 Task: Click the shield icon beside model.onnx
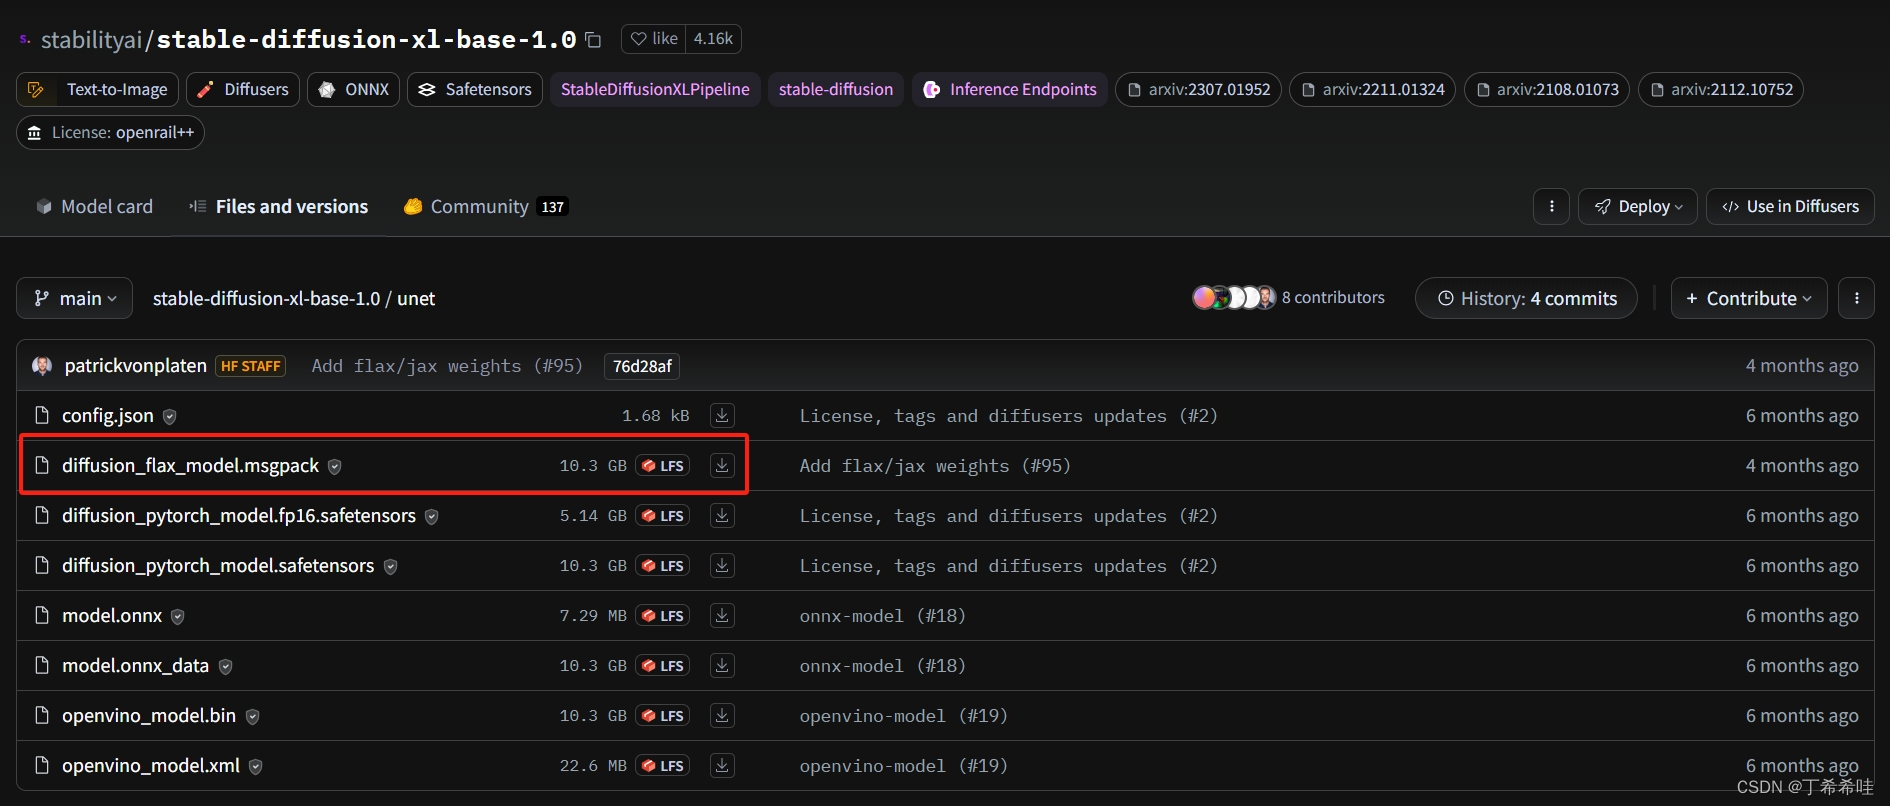click(178, 616)
